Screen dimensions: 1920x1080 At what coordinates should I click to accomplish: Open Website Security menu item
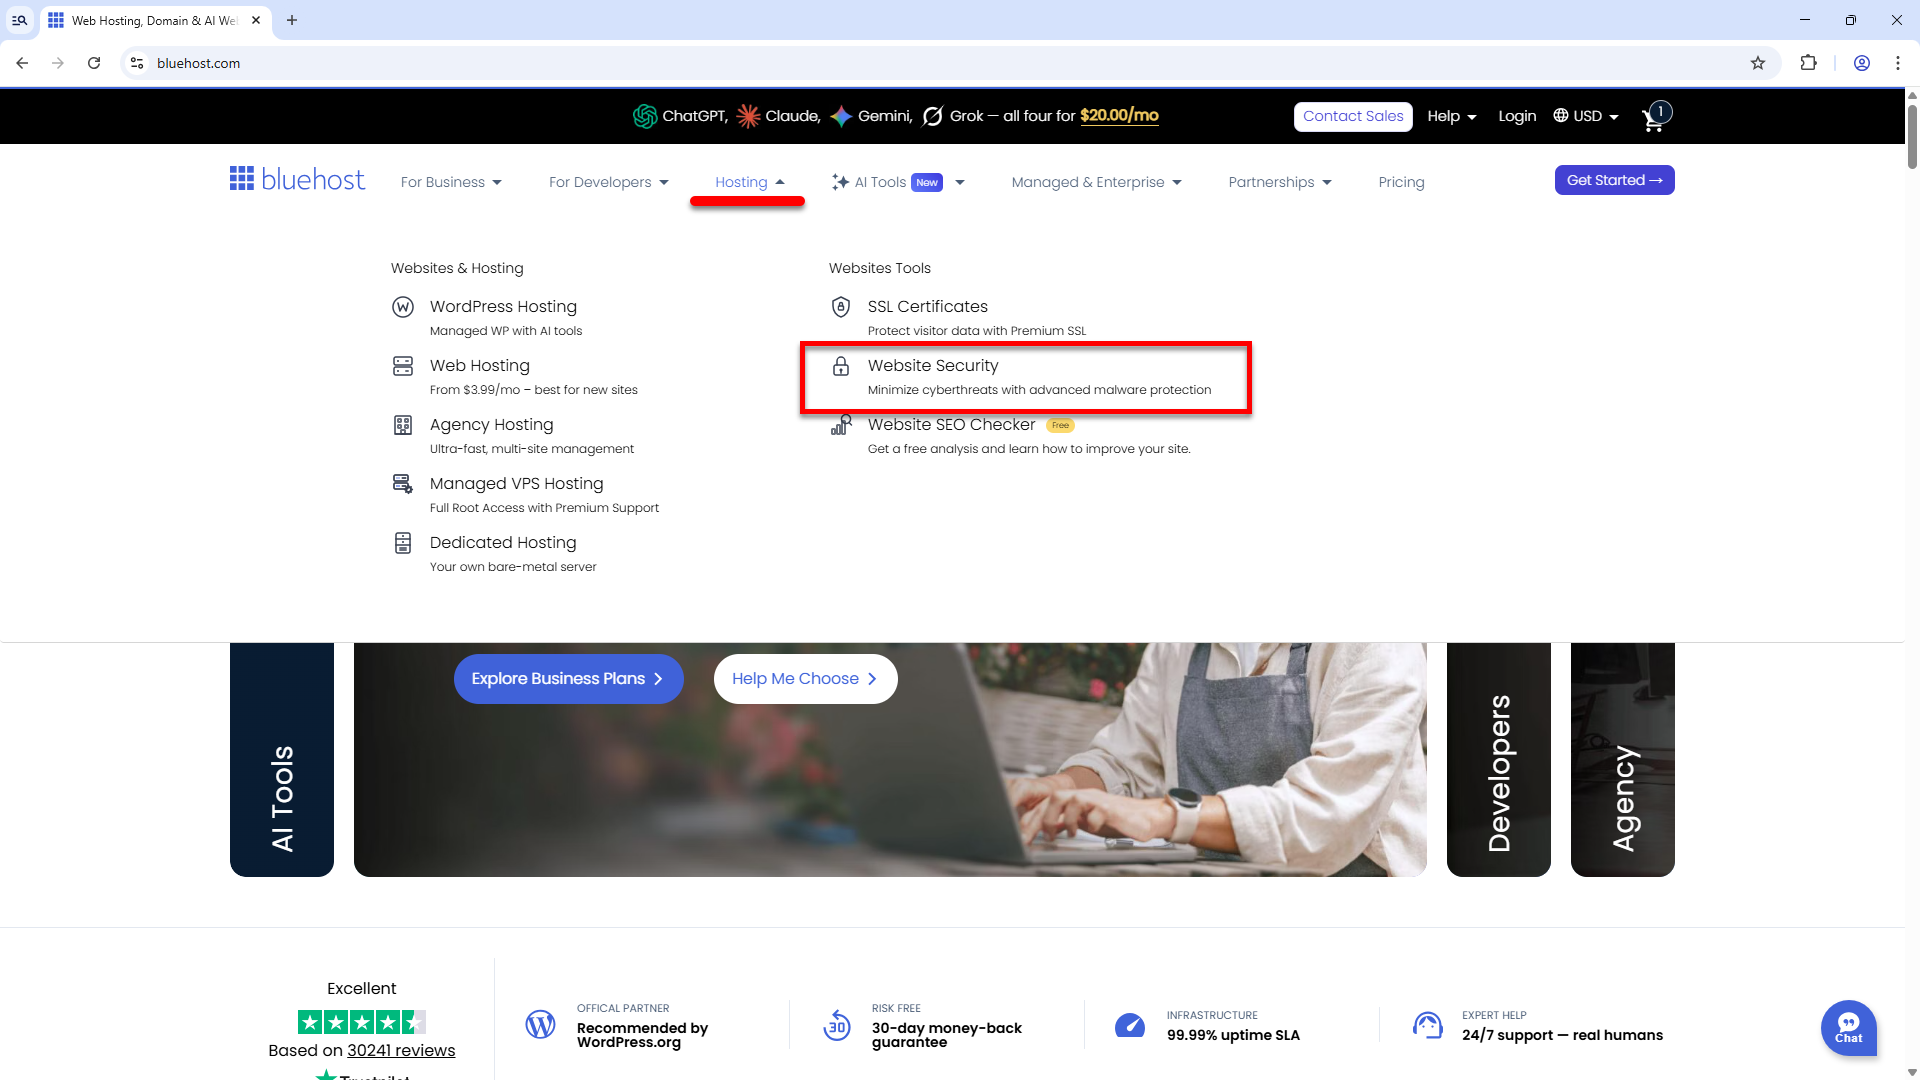[933, 366]
